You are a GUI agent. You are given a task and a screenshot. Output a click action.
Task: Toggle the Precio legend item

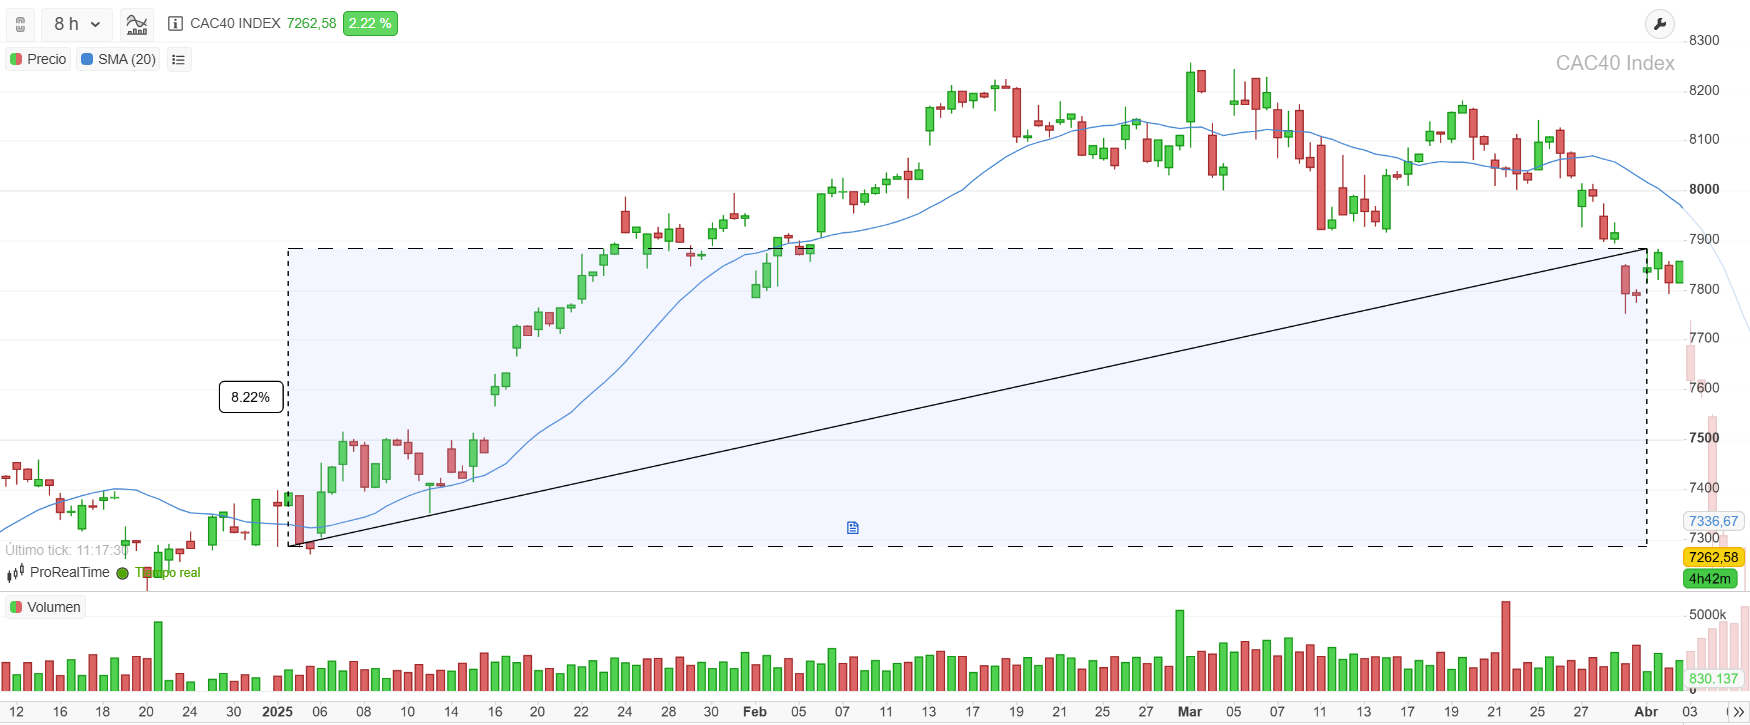point(38,60)
